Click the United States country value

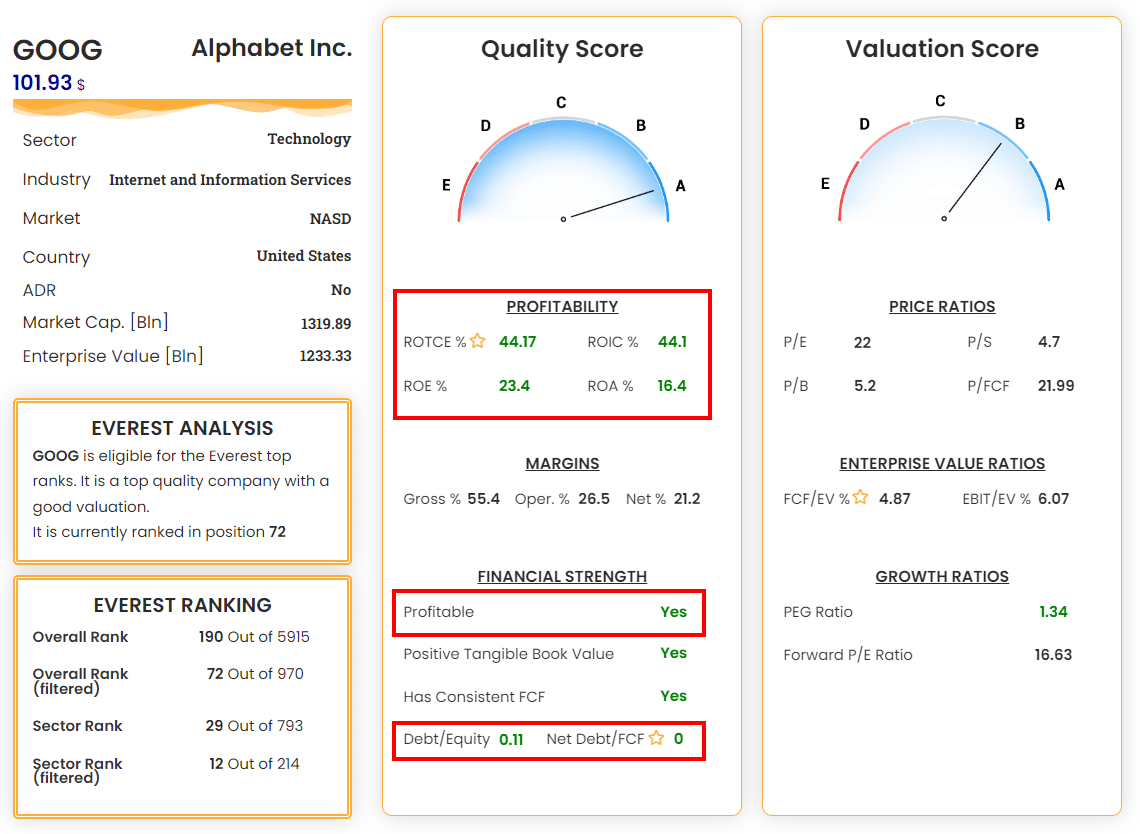(304, 256)
